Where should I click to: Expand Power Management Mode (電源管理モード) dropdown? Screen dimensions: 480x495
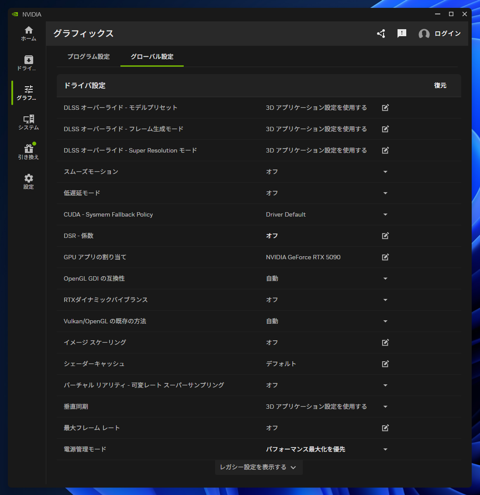(385, 449)
